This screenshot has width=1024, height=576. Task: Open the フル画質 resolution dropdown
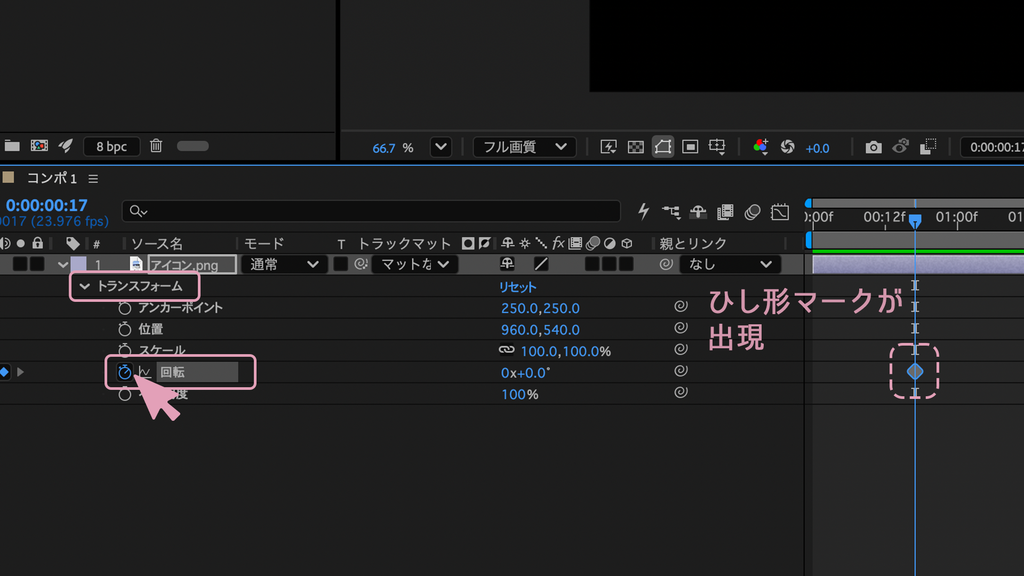[x=524, y=147]
